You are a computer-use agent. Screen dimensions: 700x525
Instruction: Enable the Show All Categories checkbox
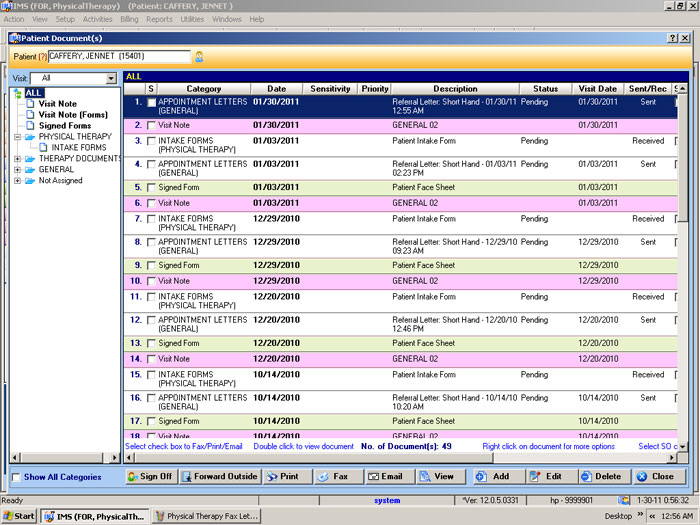15,478
